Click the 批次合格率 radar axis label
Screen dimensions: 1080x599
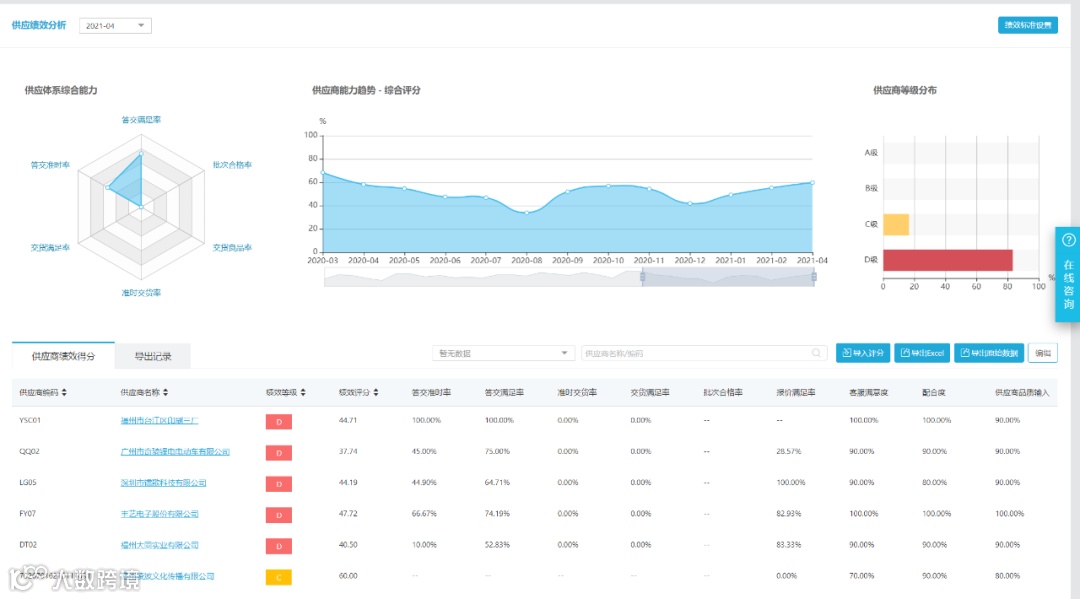tap(232, 165)
